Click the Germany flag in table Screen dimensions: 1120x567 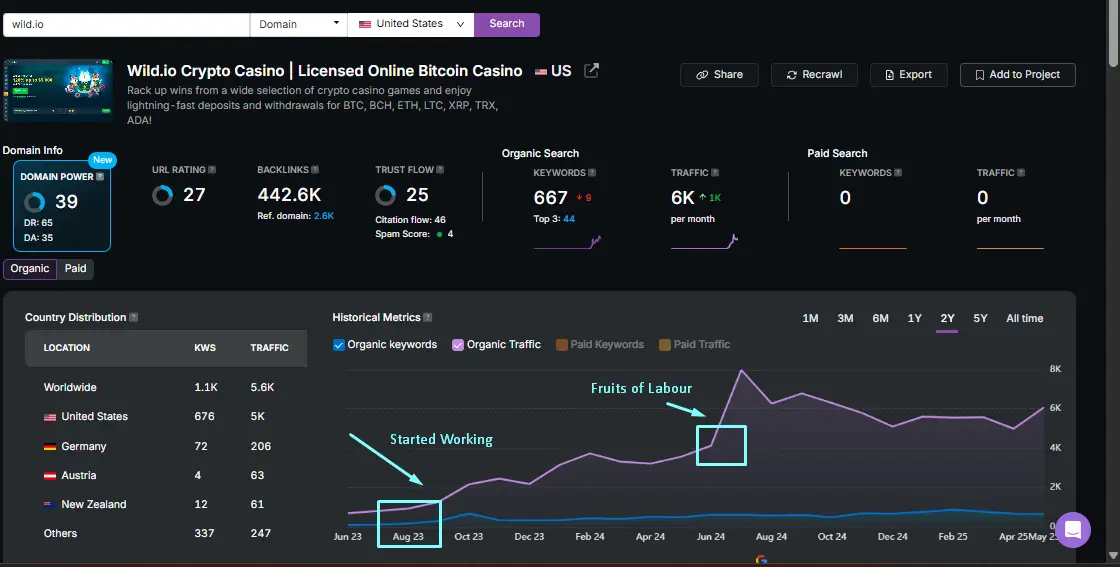click(x=50, y=446)
